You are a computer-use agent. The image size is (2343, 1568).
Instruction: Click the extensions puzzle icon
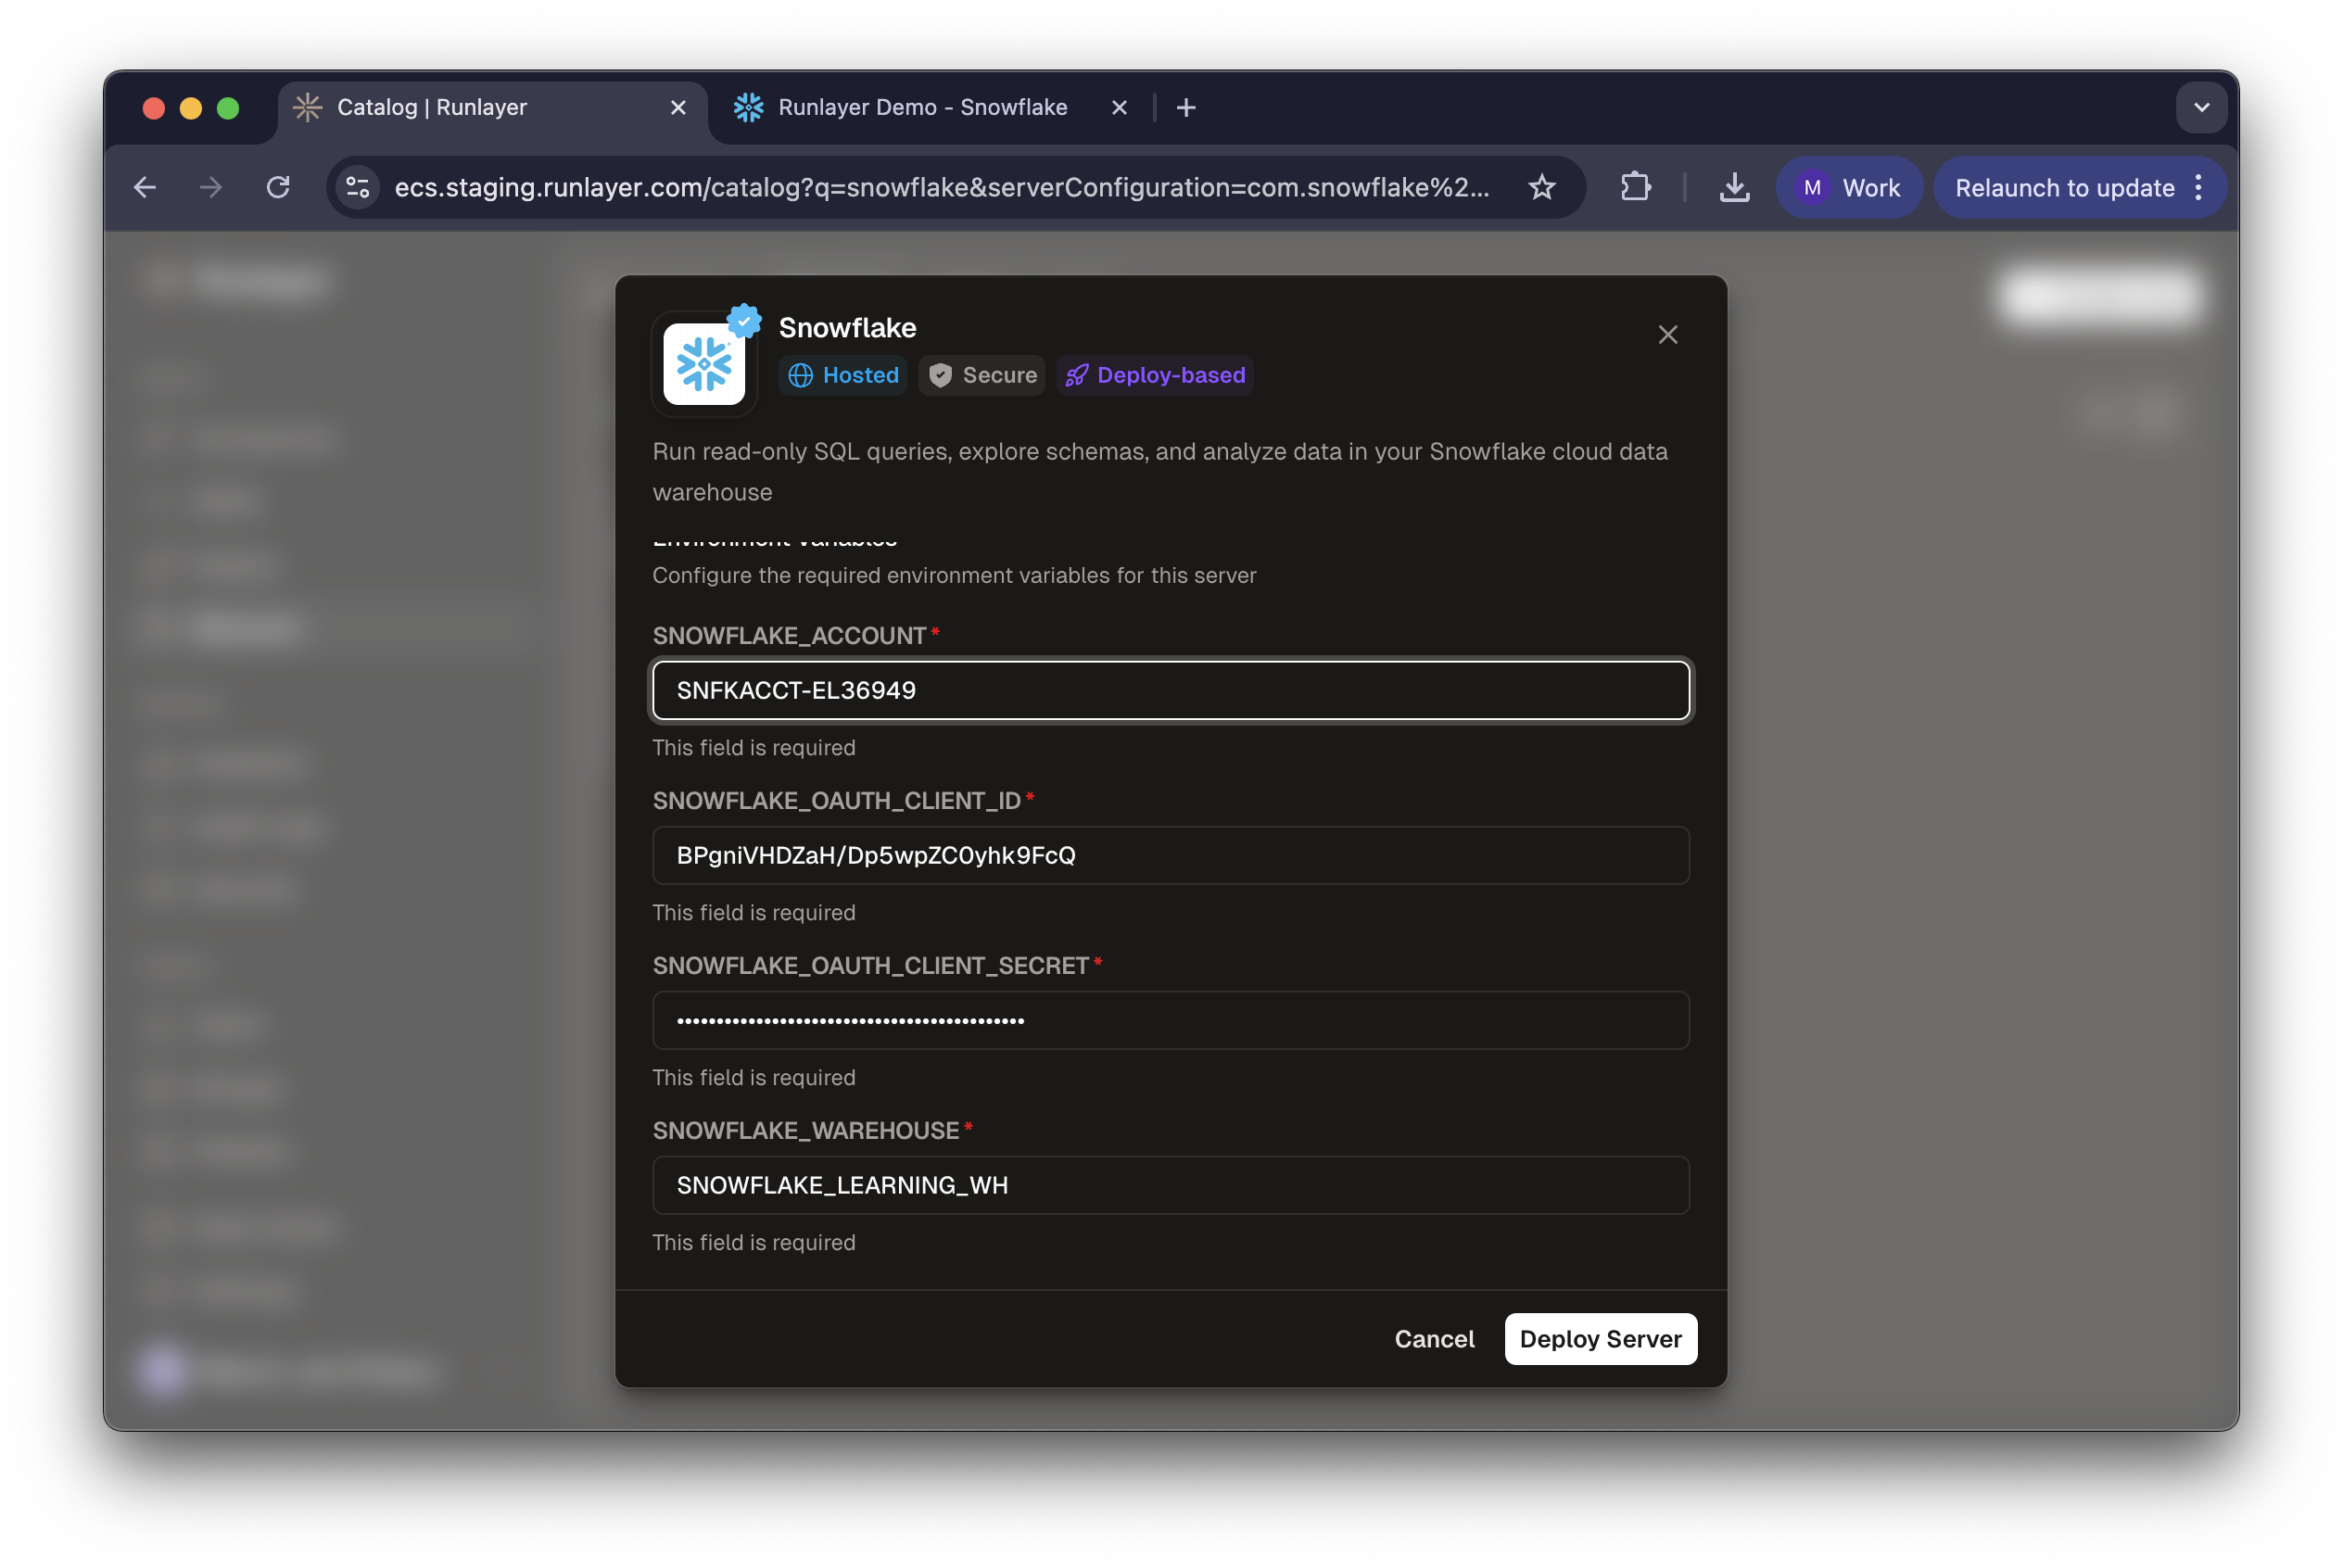pyautogui.click(x=1636, y=187)
